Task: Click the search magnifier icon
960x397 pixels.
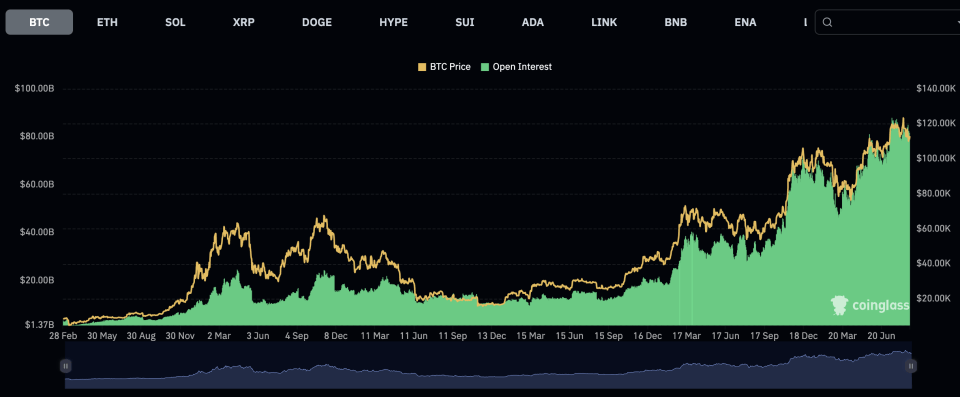Action: tap(827, 23)
